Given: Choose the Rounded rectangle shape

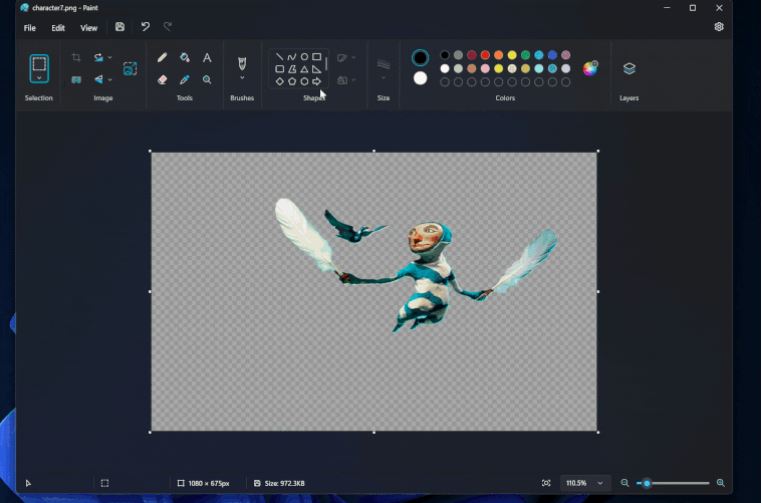Looking at the screenshot, I should pyautogui.click(x=279, y=69).
